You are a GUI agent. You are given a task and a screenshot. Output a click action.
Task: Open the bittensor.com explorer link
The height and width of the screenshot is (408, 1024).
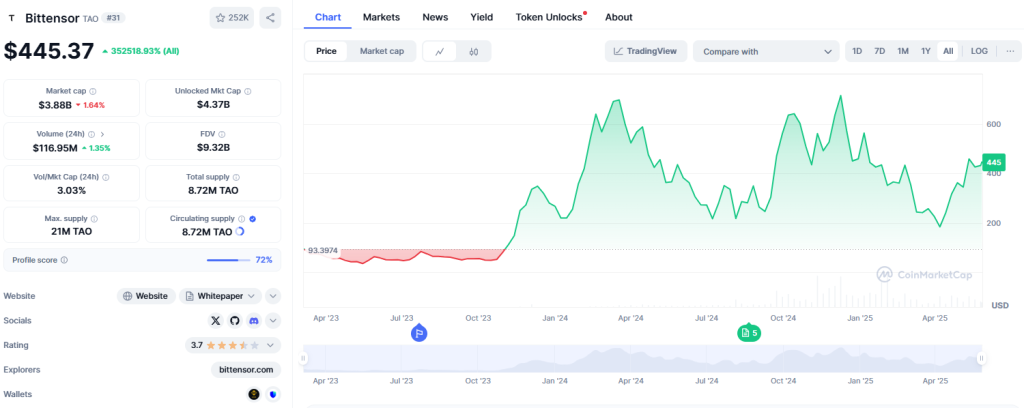coord(246,369)
